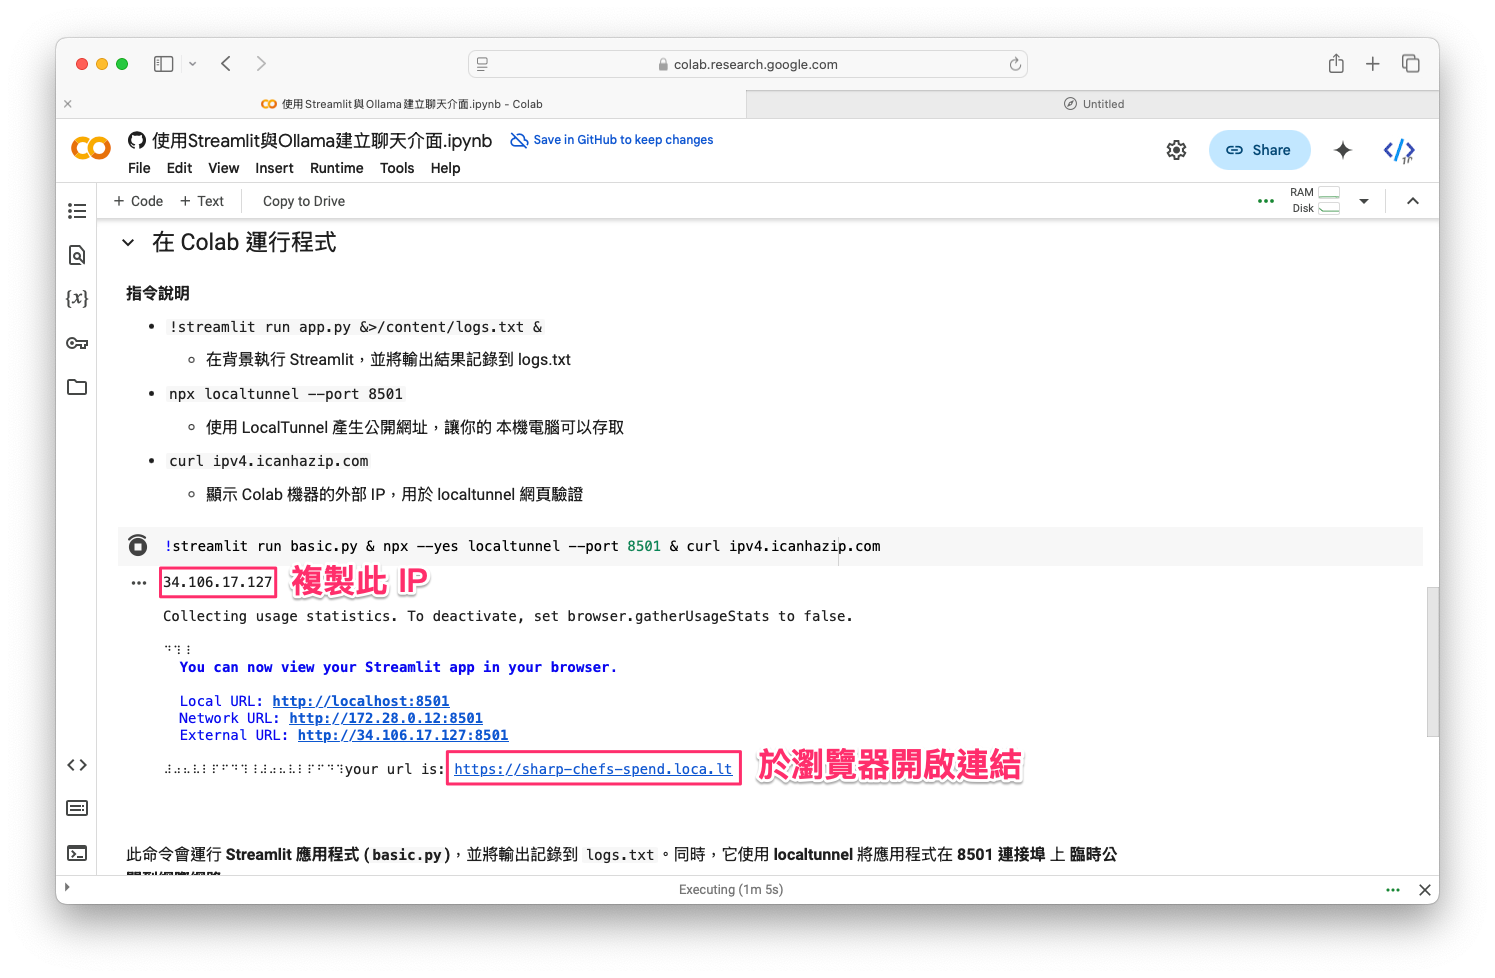Click the Share button
1495x978 pixels.
click(x=1259, y=150)
